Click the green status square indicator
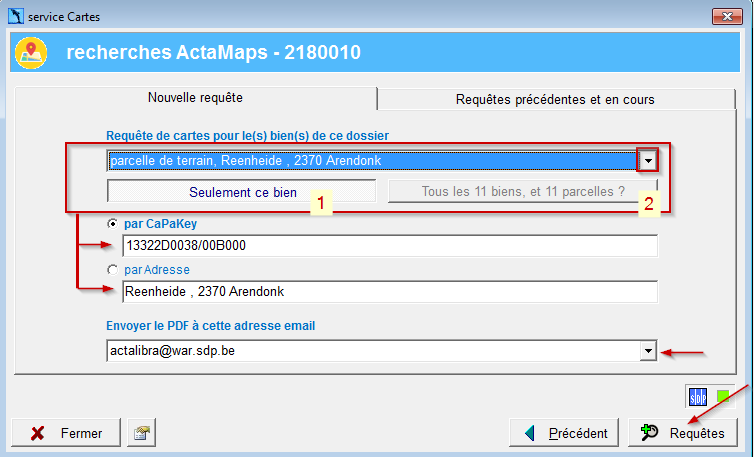Screen dimensions: 754x457 point(723,396)
